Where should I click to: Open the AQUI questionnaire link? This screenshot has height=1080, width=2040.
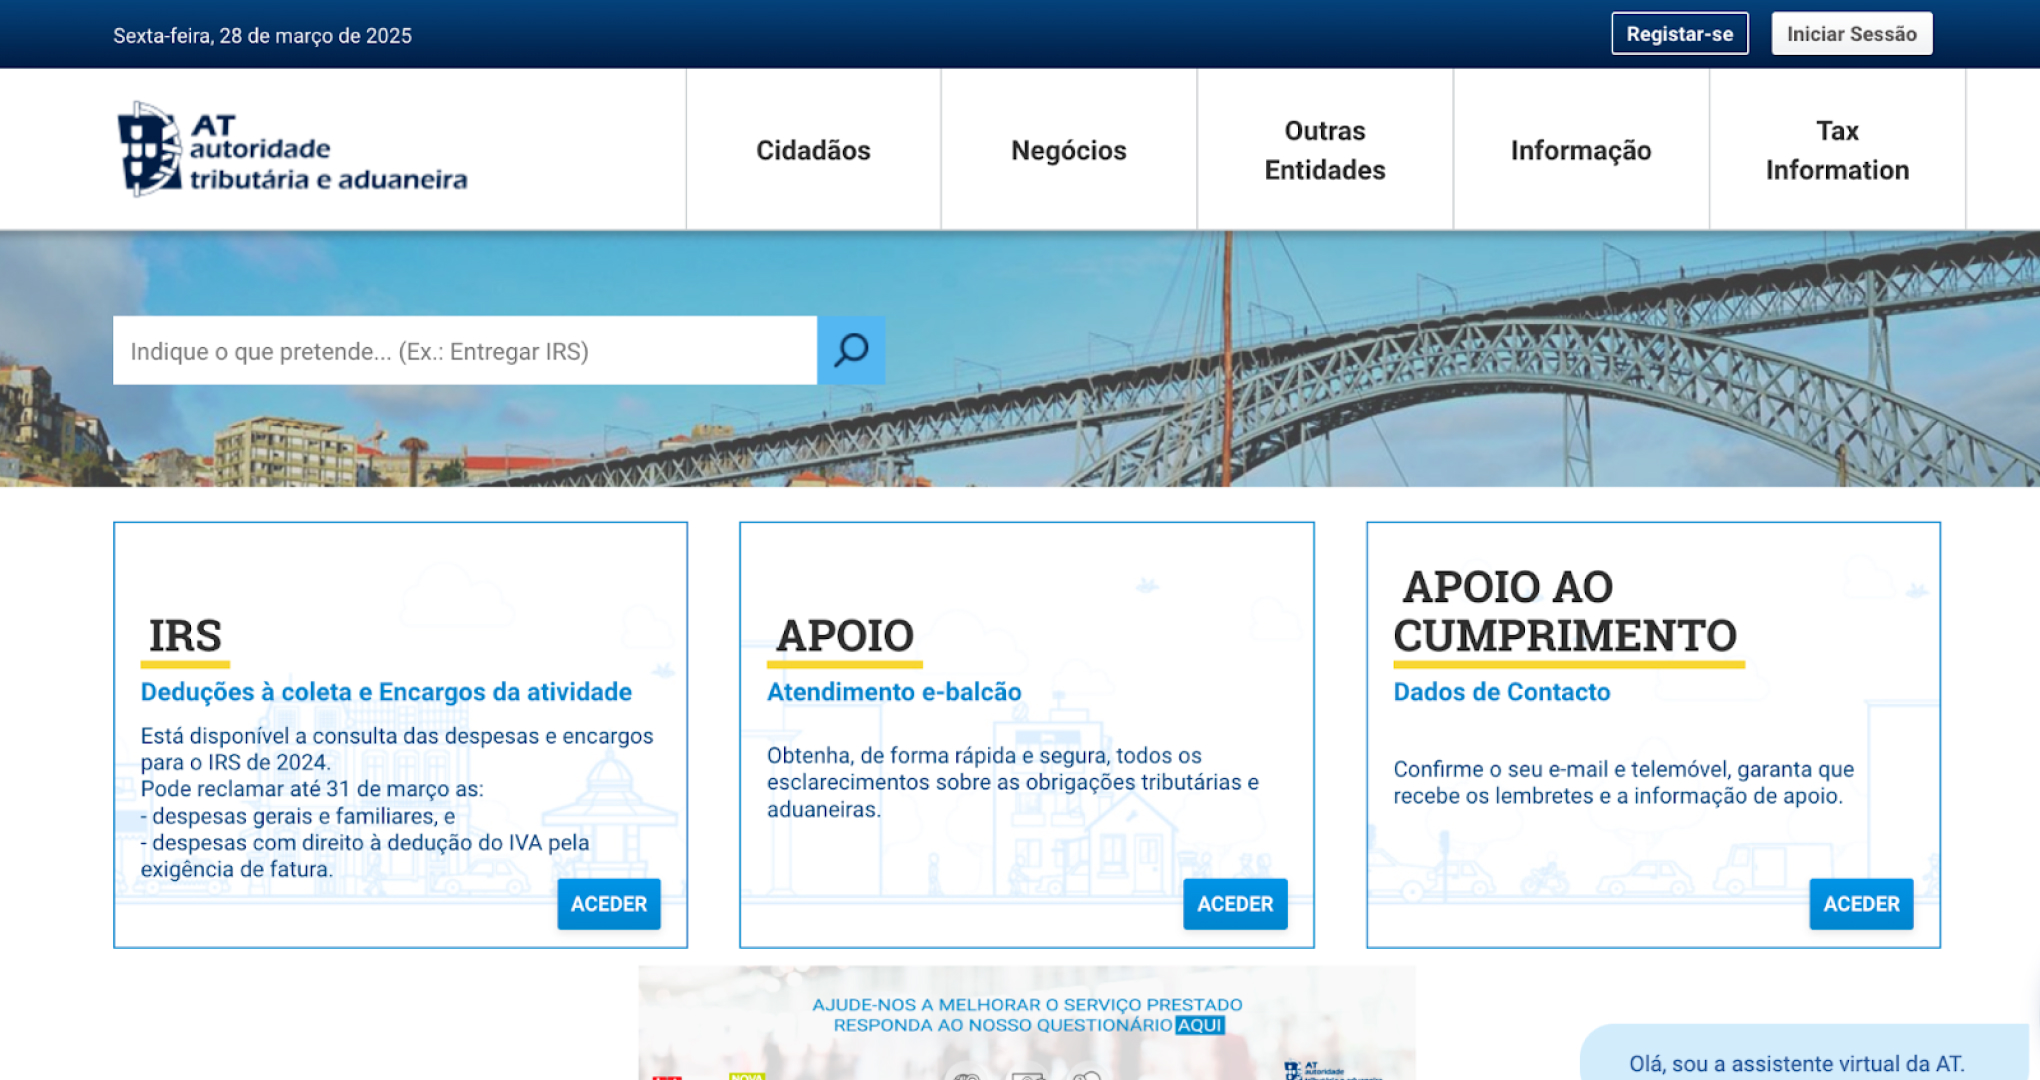point(1199,1025)
